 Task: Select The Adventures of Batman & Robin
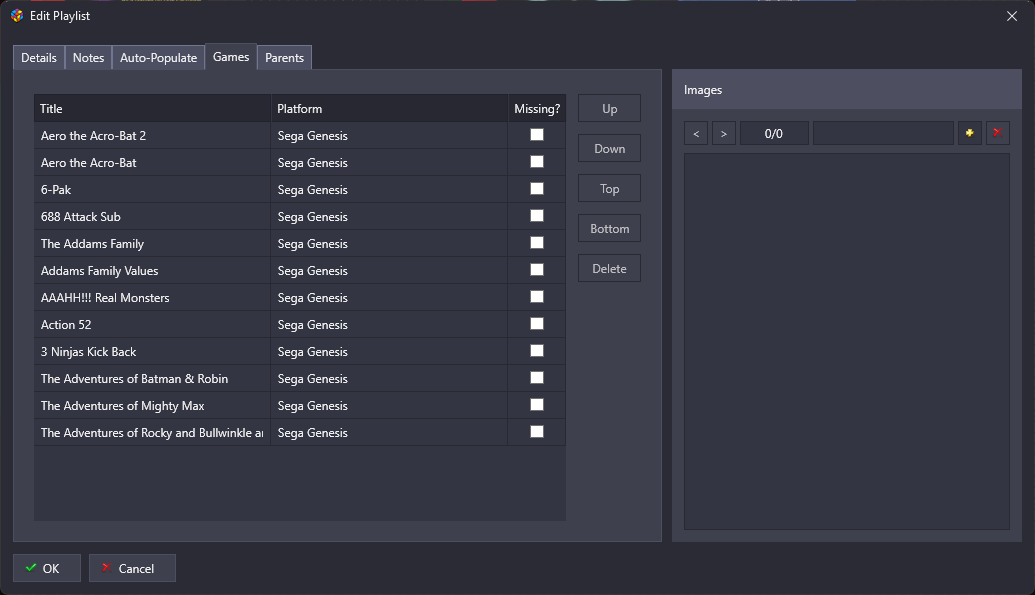[x=135, y=379]
